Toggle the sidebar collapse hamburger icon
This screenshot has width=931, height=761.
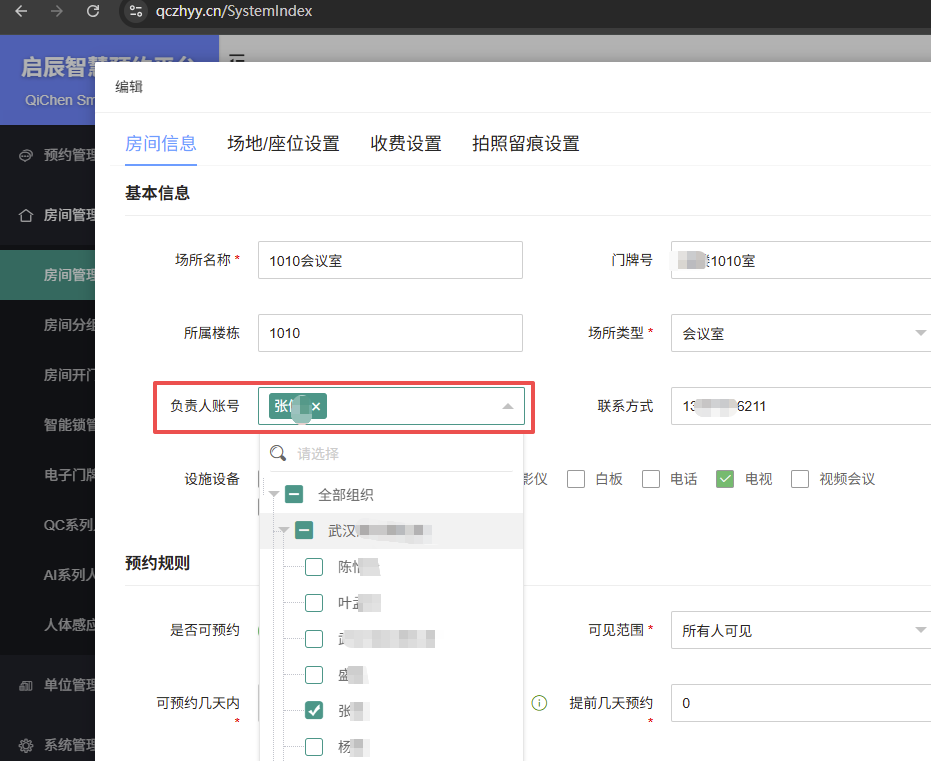[x=237, y=58]
